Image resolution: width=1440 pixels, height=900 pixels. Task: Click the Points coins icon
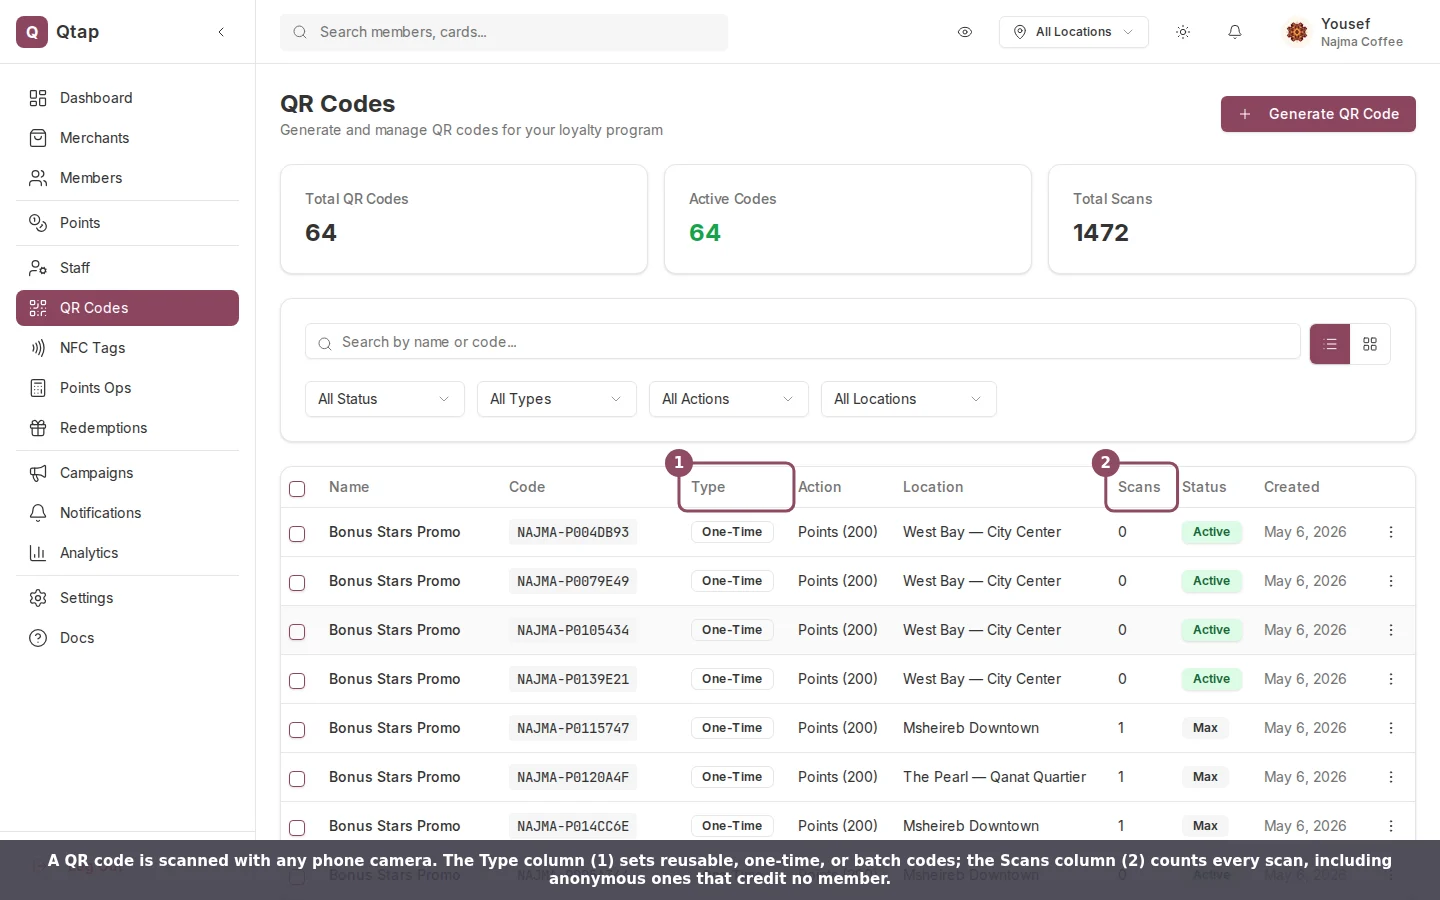[38, 223]
